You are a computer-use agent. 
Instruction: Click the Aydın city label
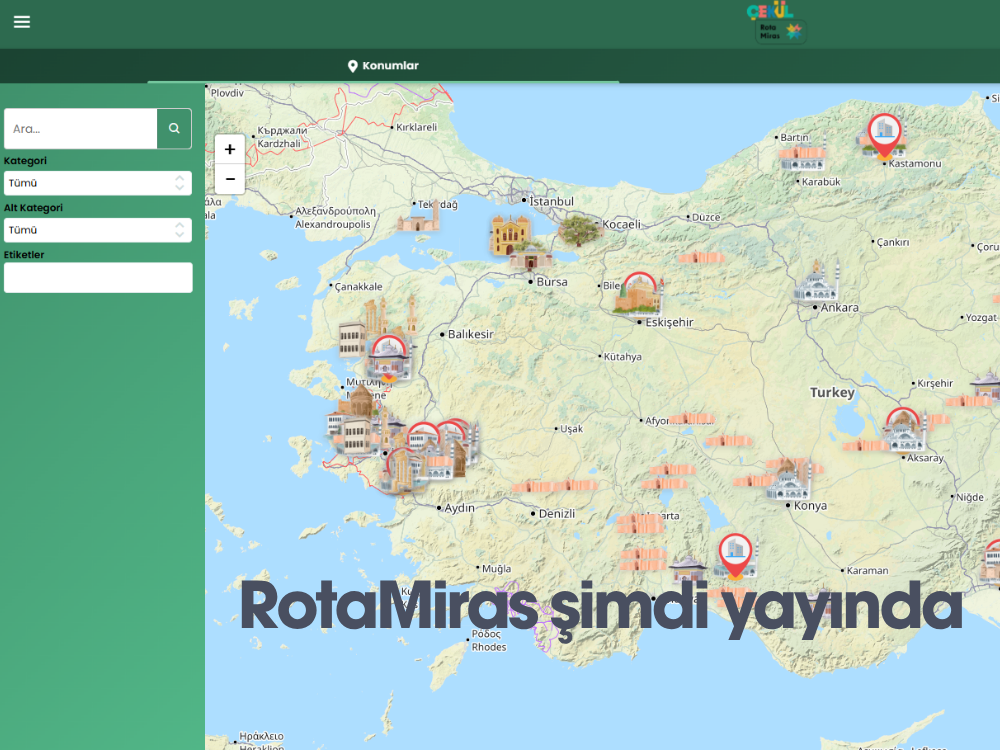(x=459, y=508)
